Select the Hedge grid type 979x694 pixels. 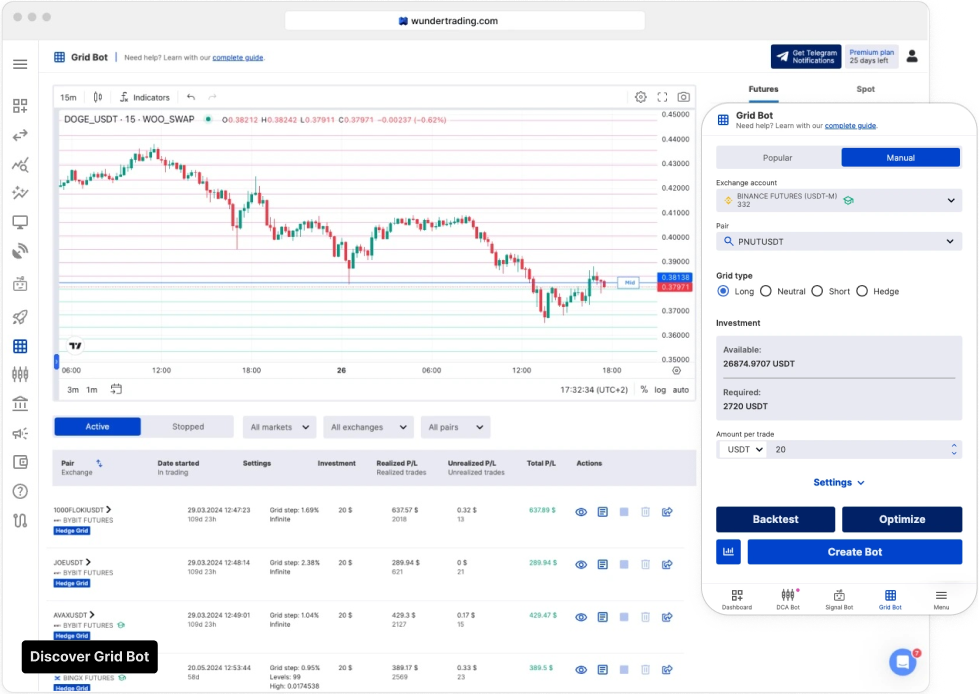pyautogui.click(x=862, y=291)
